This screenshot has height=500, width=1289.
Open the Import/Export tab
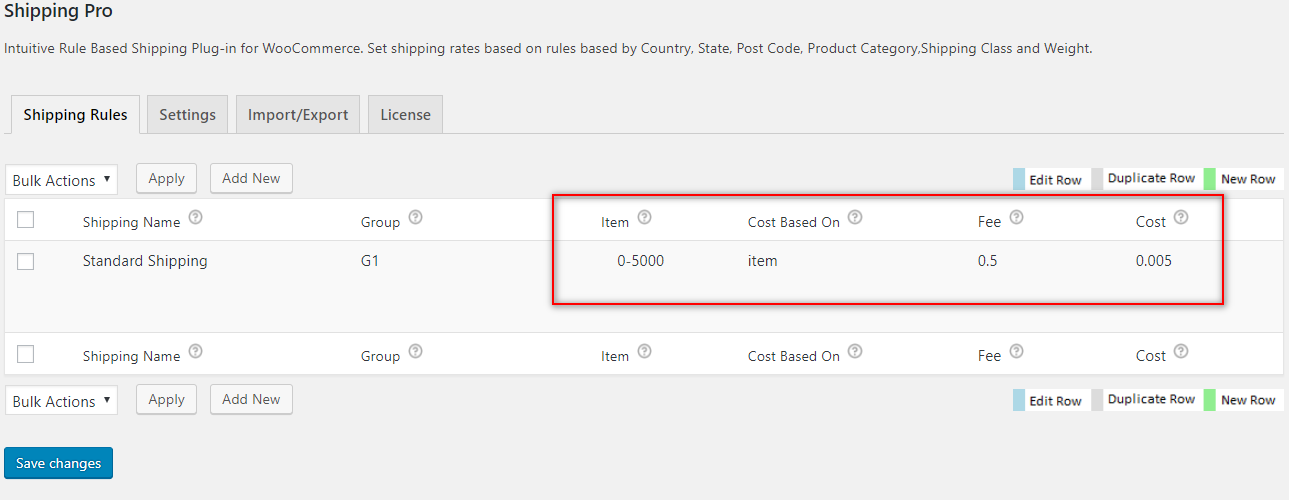pos(298,114)
